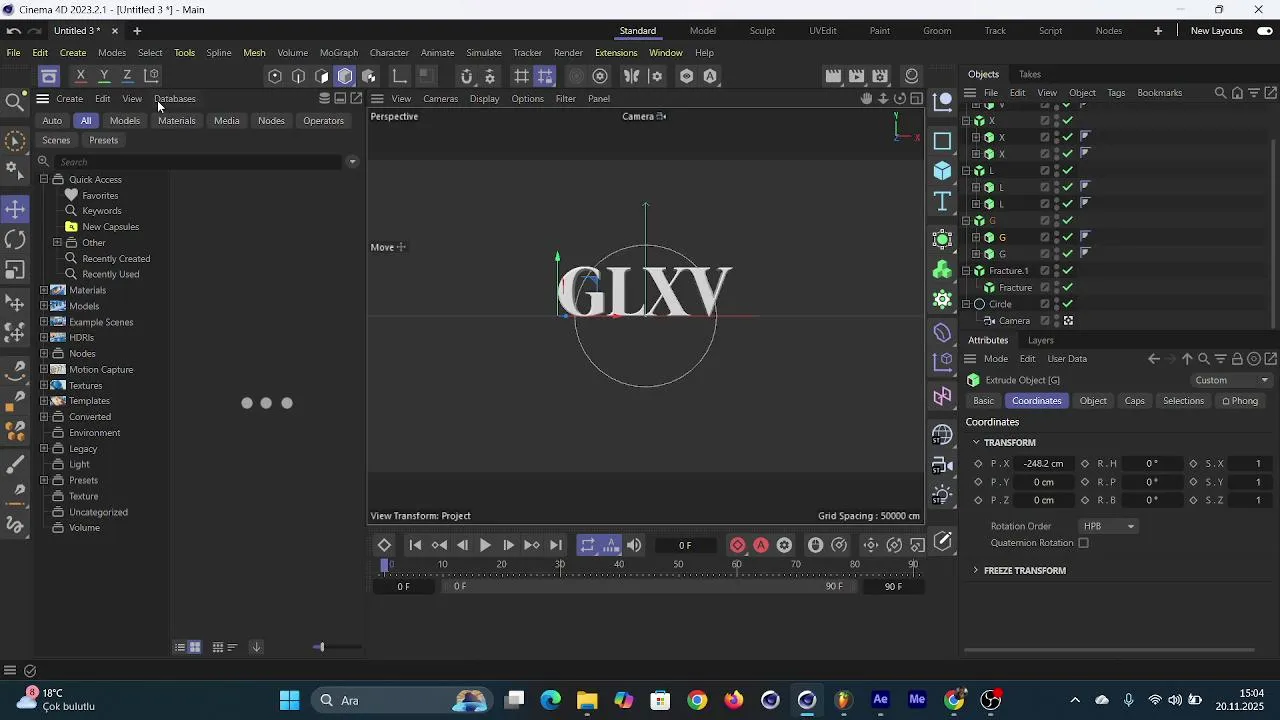Toggle the Fracture.1 object enable checkmark
The height and width of the screenshot is (720, 1280).
(x=1068, y=271)
